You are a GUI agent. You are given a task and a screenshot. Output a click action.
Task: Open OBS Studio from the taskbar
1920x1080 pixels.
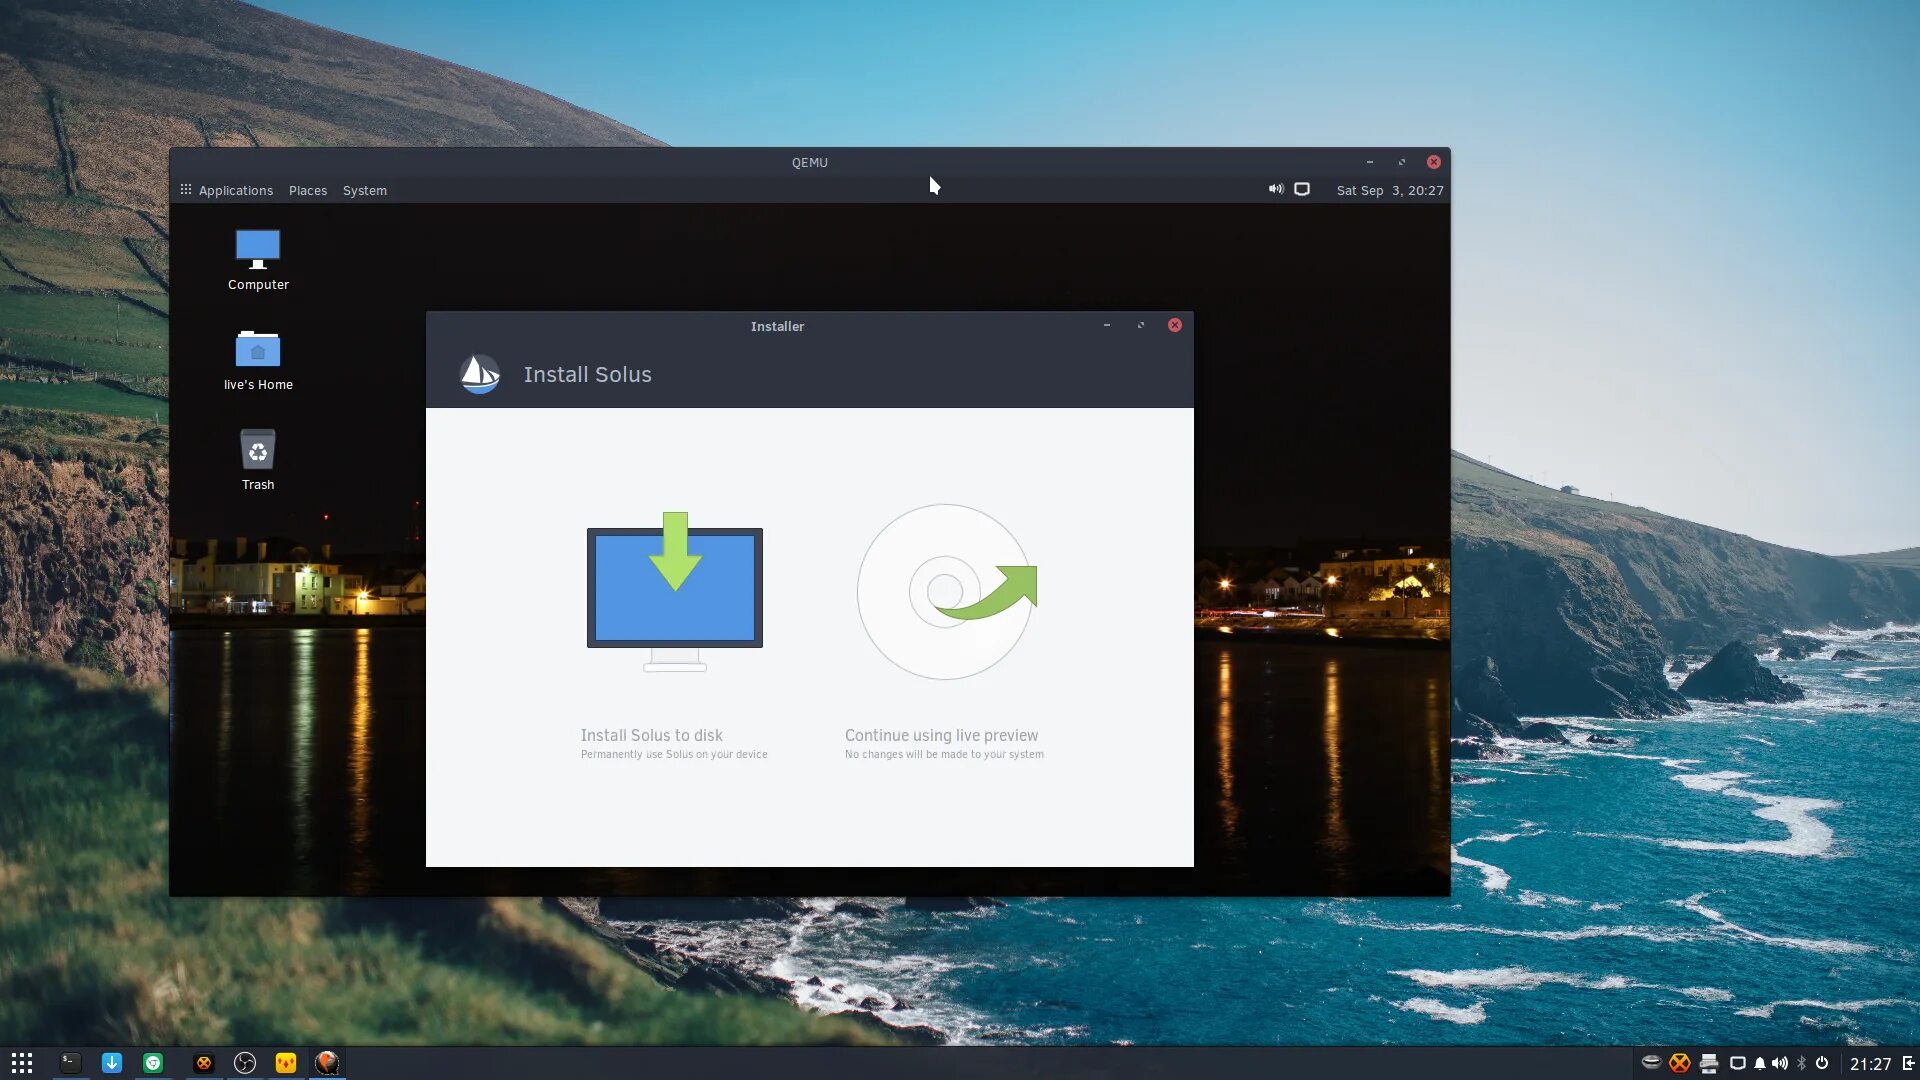click(x=245, y=1063)
